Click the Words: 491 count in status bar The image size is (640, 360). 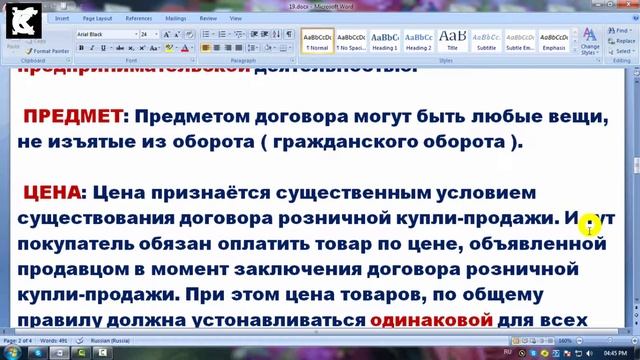(53, 340)
